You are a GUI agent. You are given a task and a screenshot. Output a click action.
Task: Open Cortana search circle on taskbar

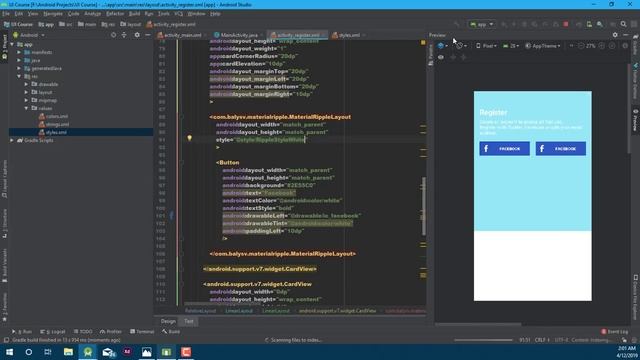29,352
